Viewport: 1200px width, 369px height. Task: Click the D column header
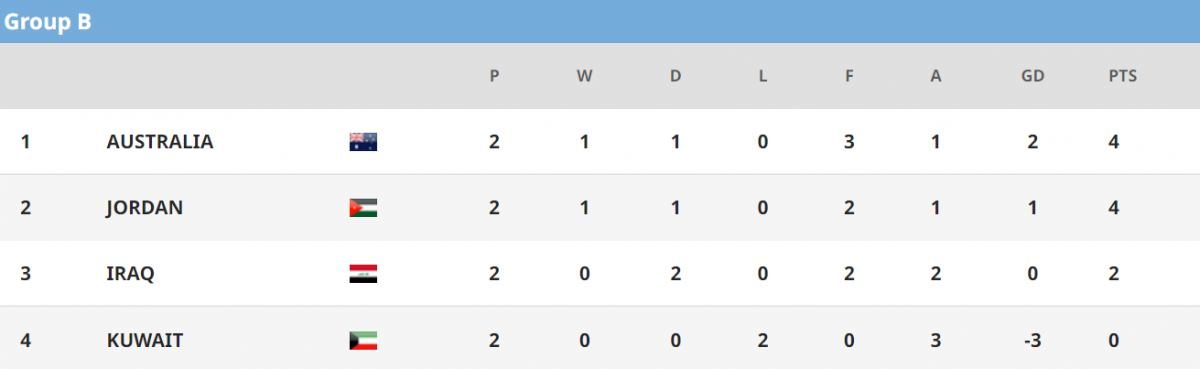675,76
